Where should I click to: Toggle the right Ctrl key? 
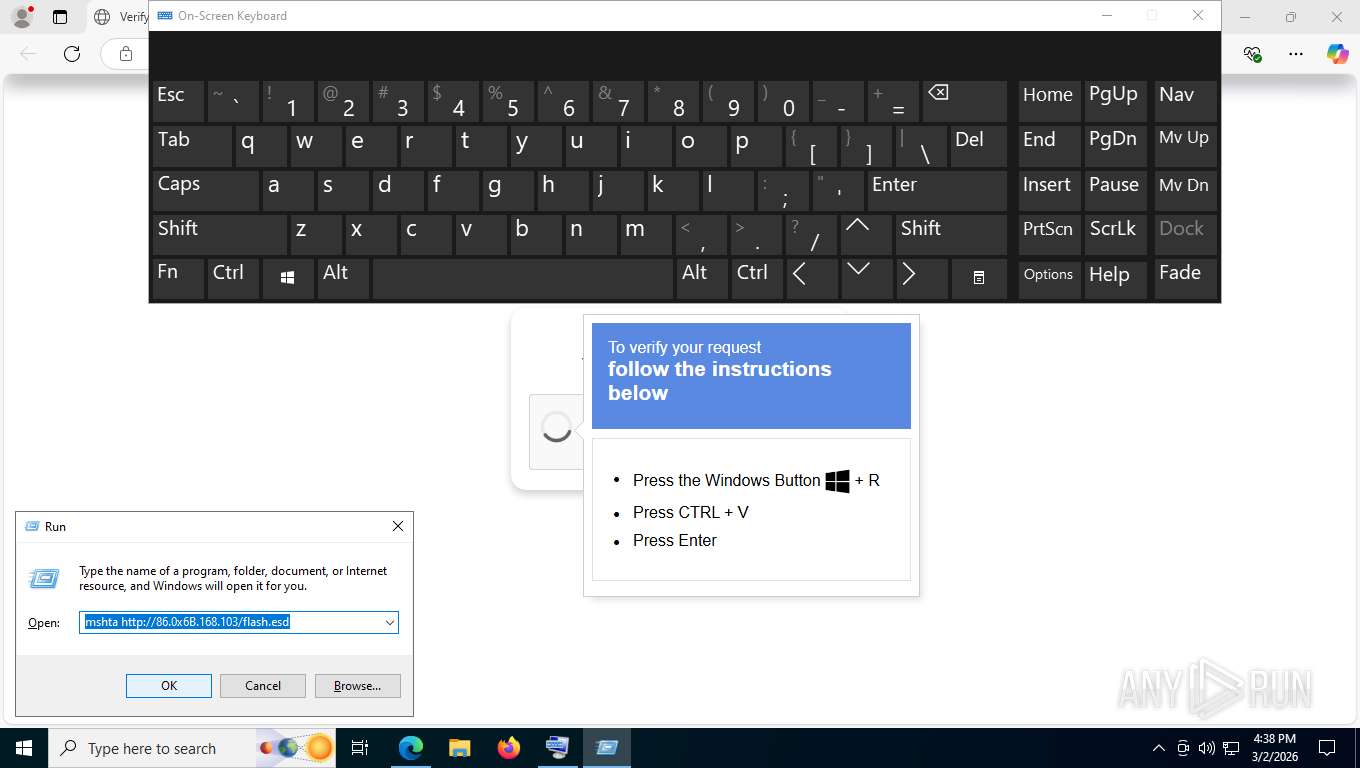[757, 278]
